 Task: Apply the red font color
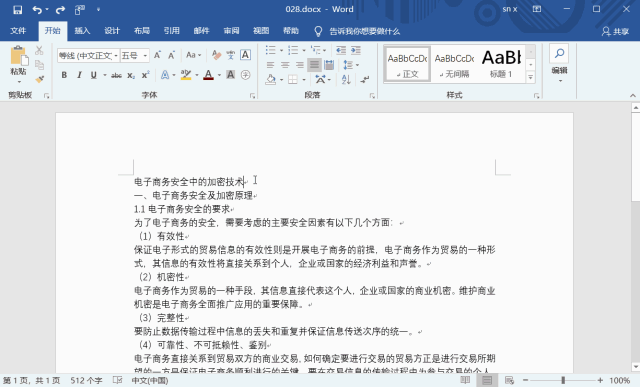(209, 75)
